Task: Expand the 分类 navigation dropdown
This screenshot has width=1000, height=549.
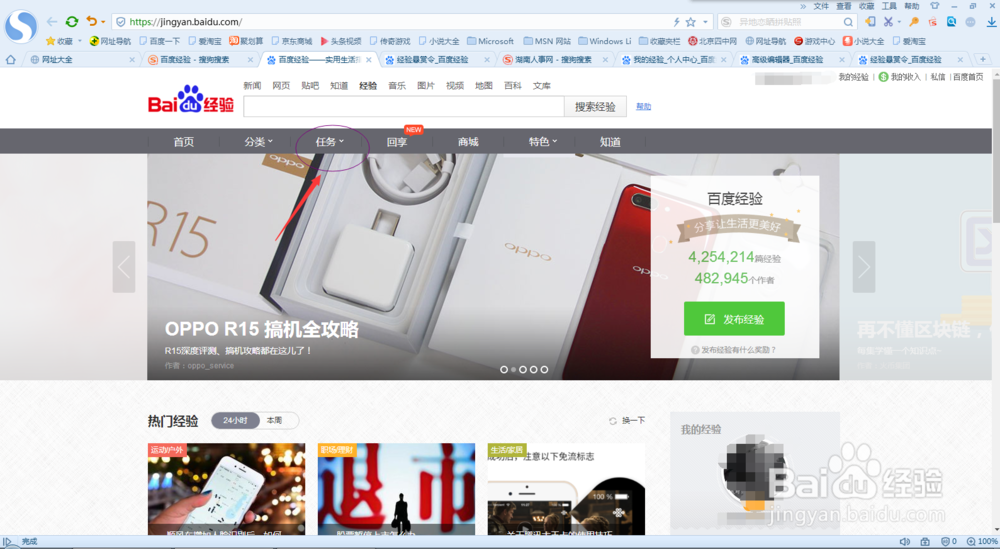Action: (x=258, y=142)
